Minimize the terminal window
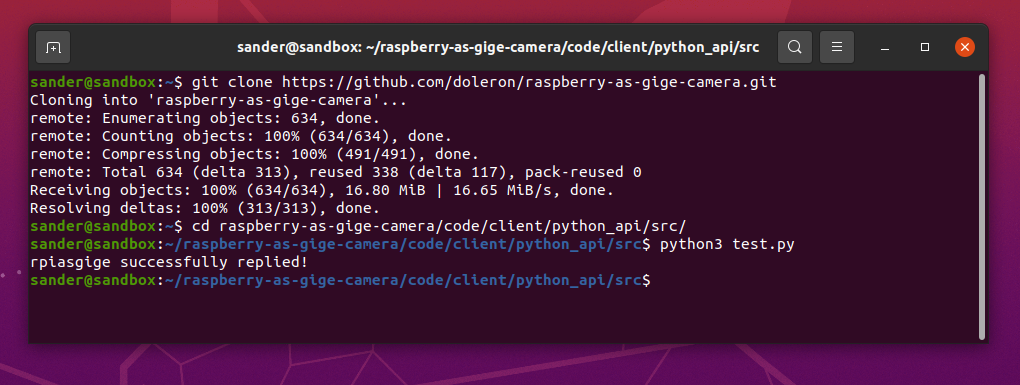Viewport: 1020px width, 385px height. pyautogui.click(x=884, y=47)
